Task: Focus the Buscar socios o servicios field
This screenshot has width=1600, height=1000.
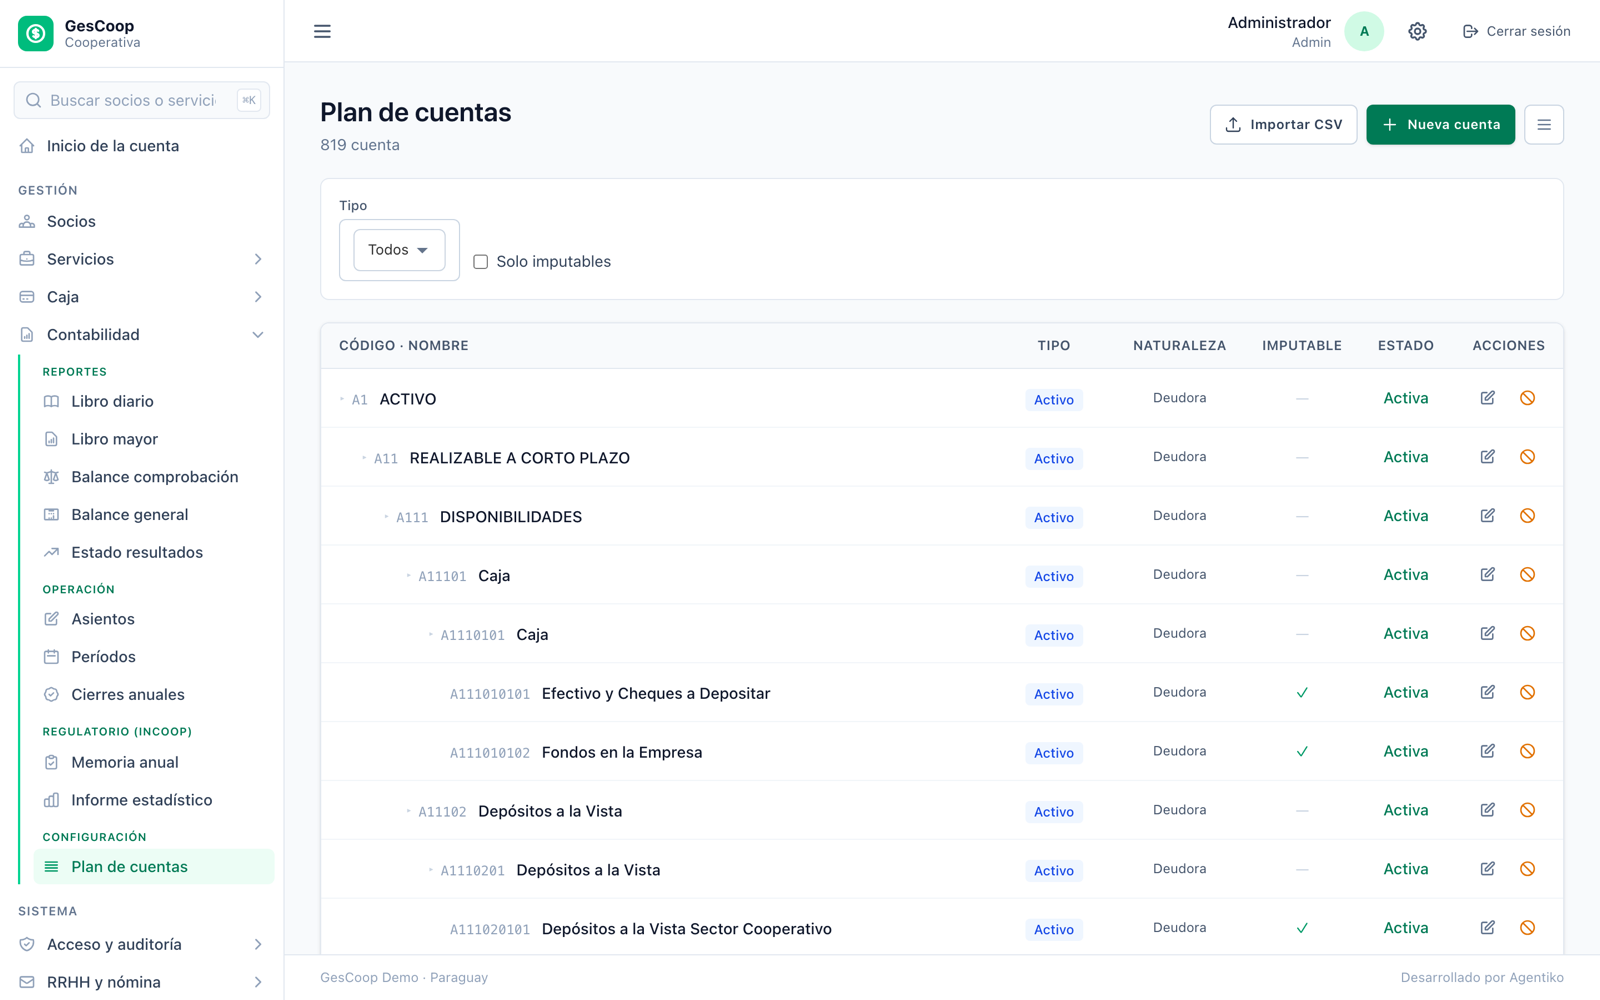Action: click(x=142, y=100)
